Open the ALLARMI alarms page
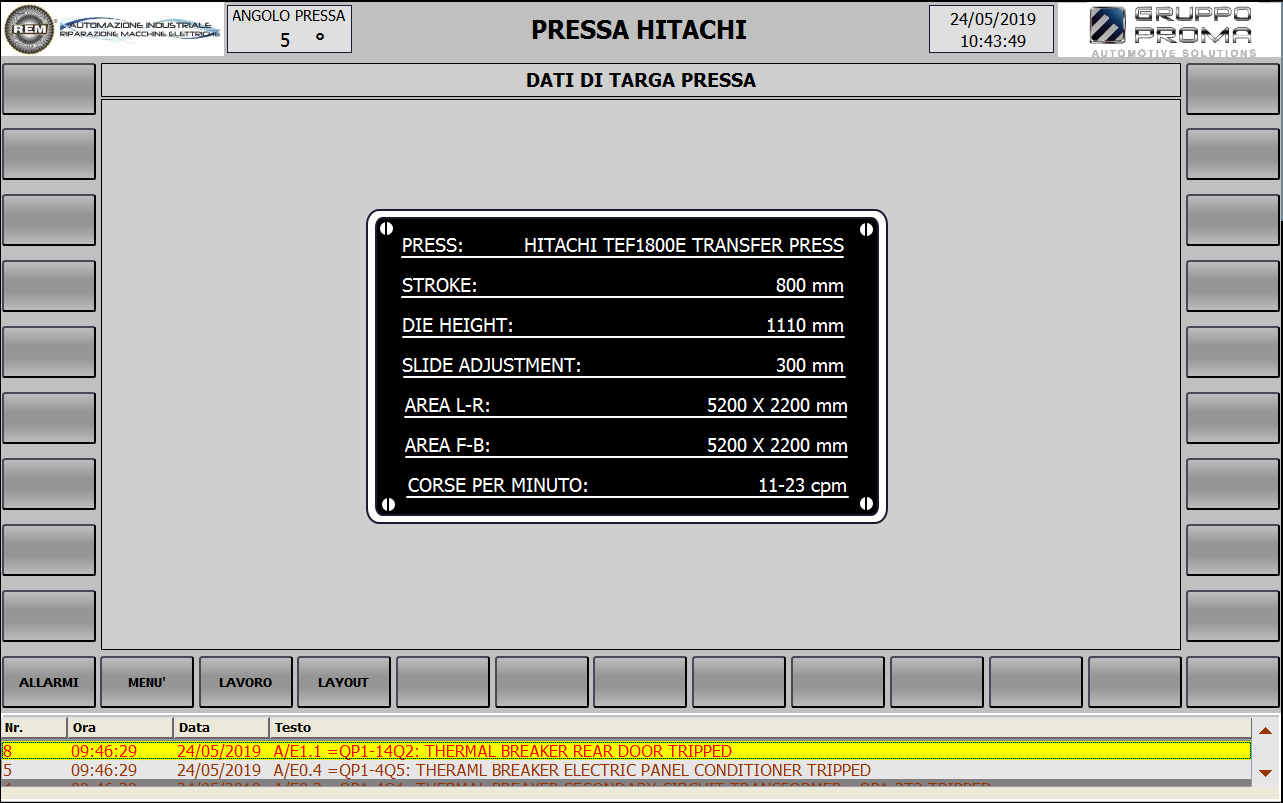 tap(49, 682)
